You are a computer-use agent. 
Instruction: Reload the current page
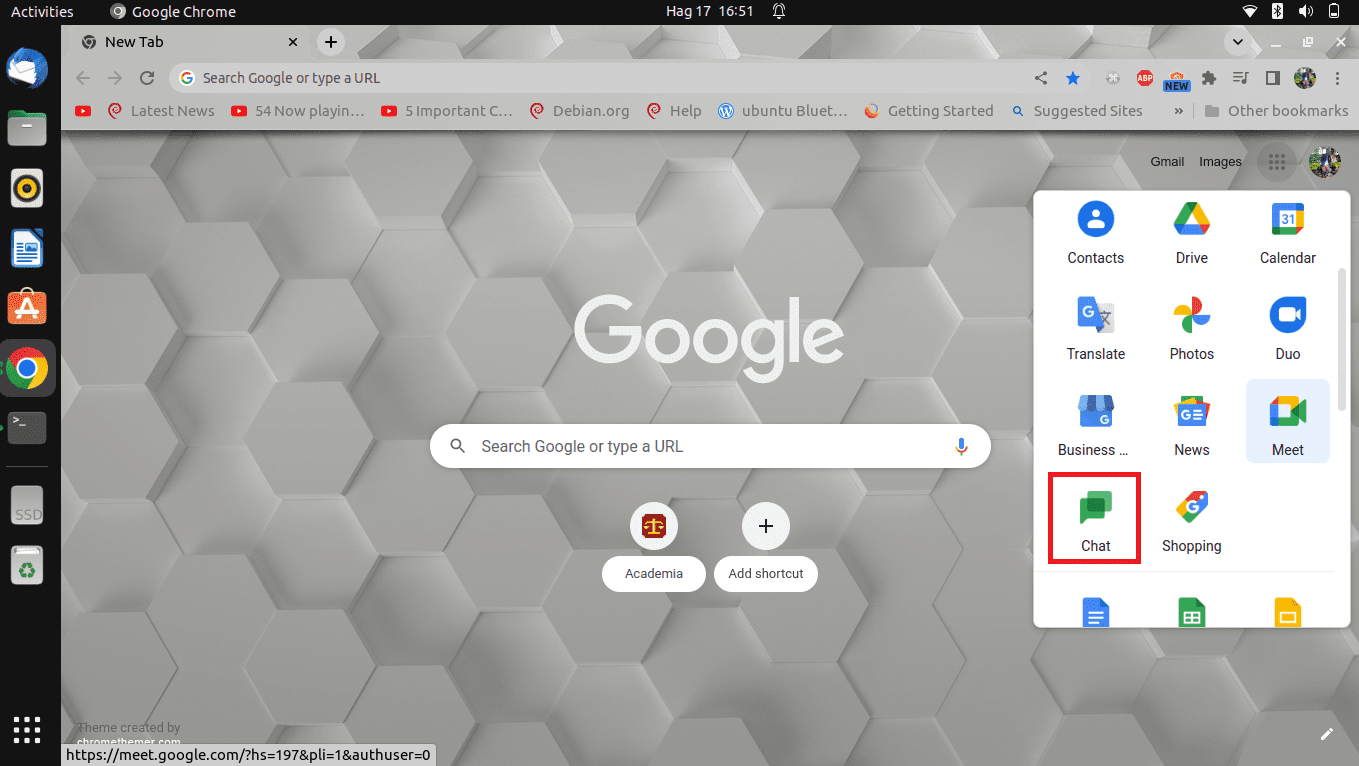(x=147, y=78)
